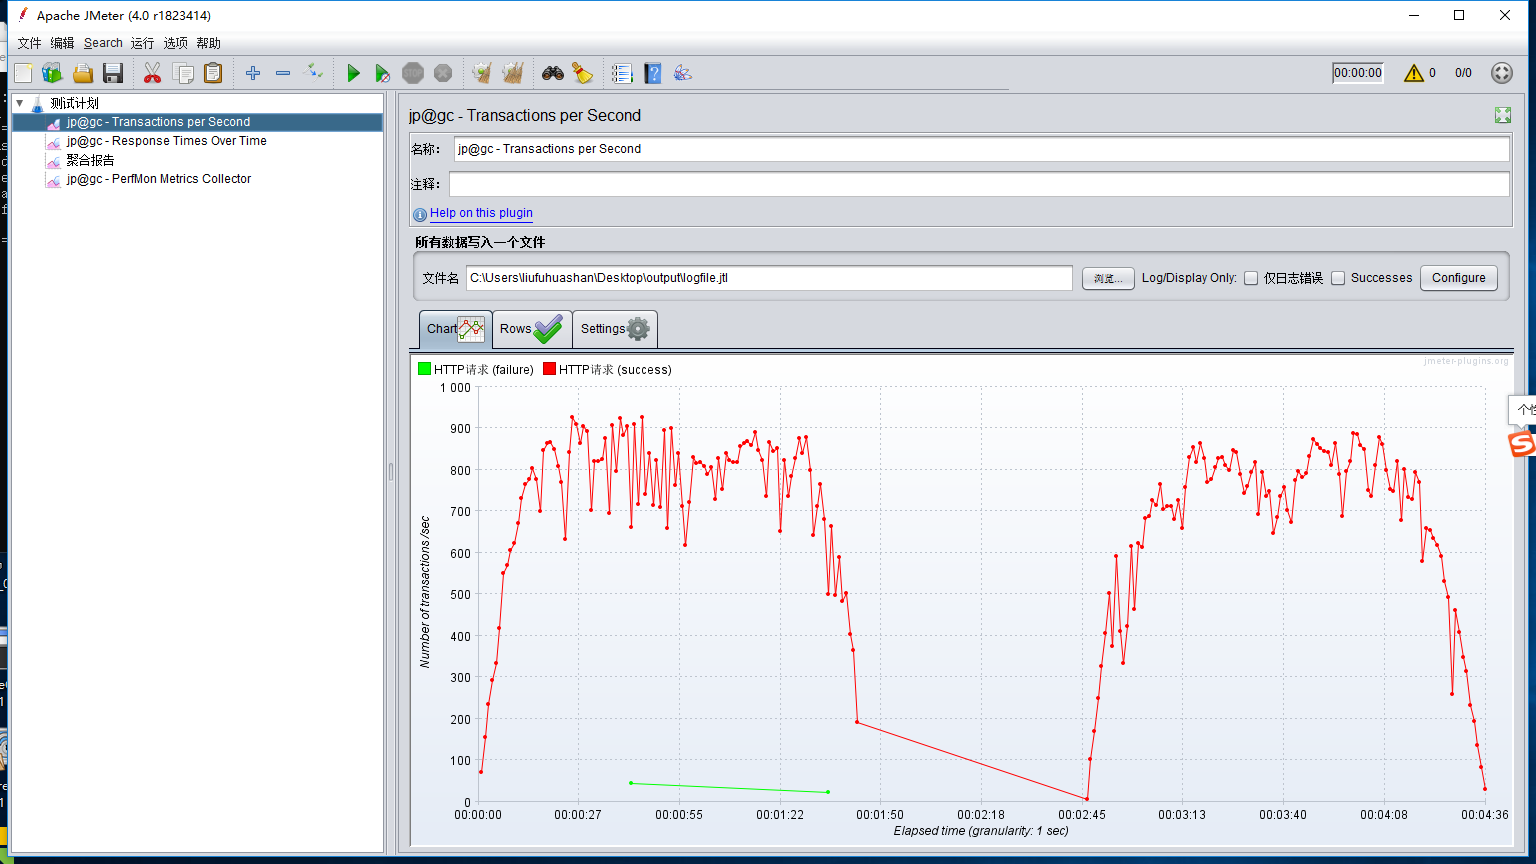
Task: Focus the 名称 name input field
Action: click(981, 149)
